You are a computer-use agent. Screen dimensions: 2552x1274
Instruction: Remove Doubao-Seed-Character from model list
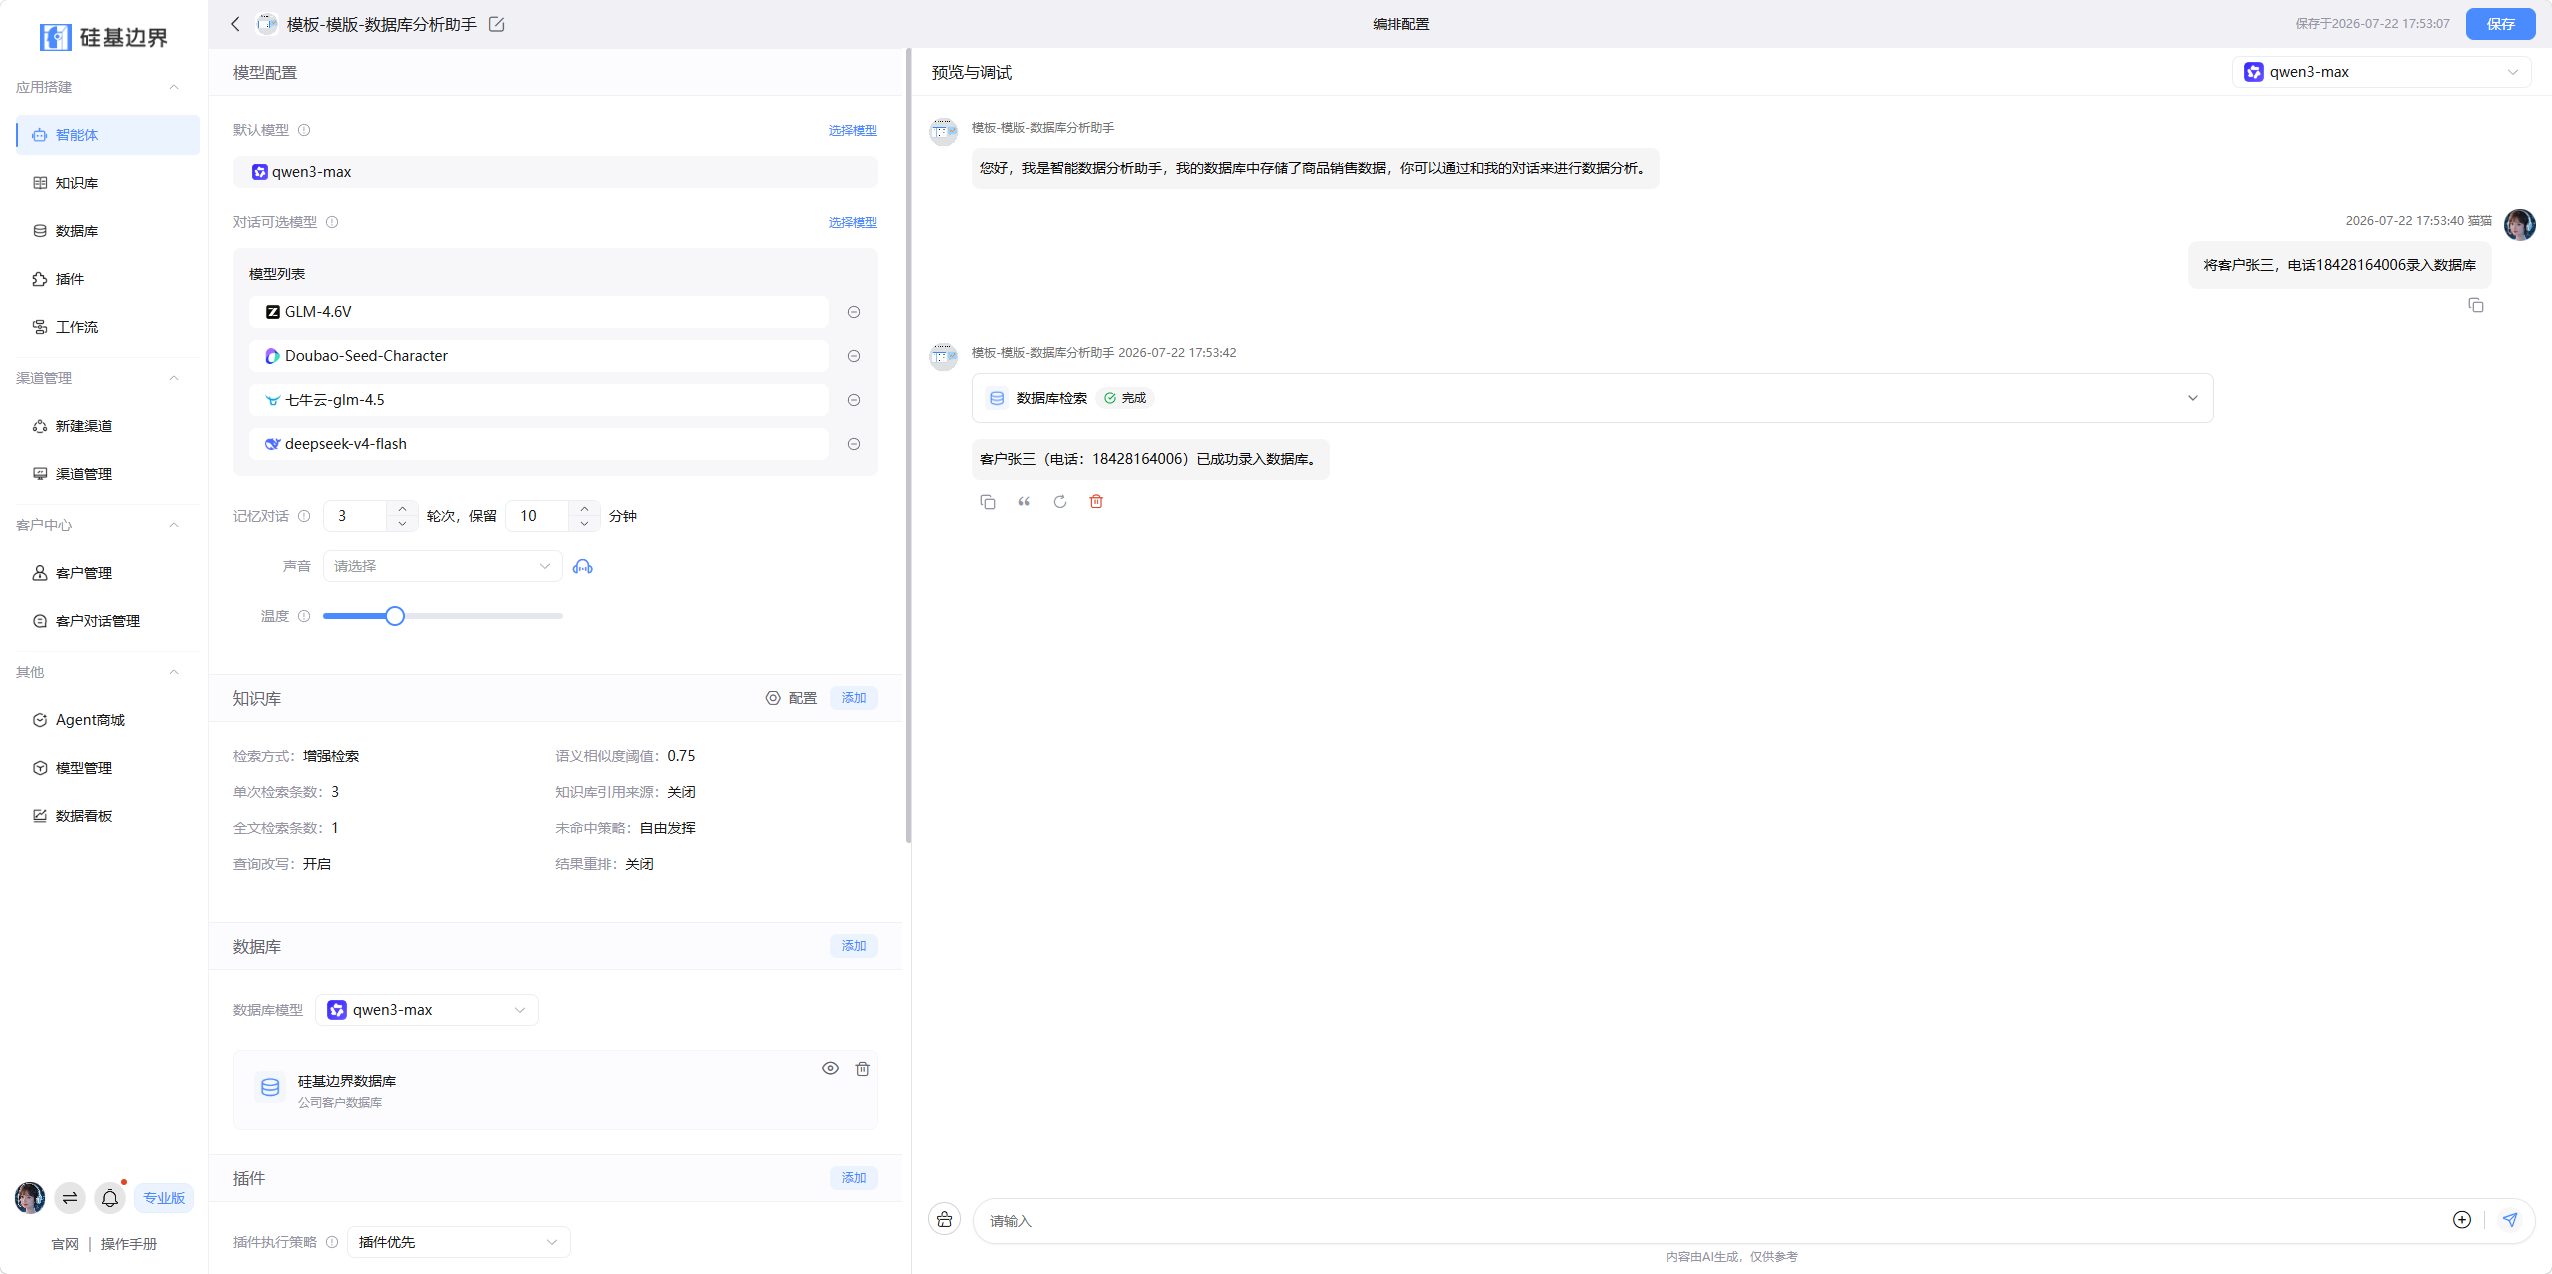[854, 356]
